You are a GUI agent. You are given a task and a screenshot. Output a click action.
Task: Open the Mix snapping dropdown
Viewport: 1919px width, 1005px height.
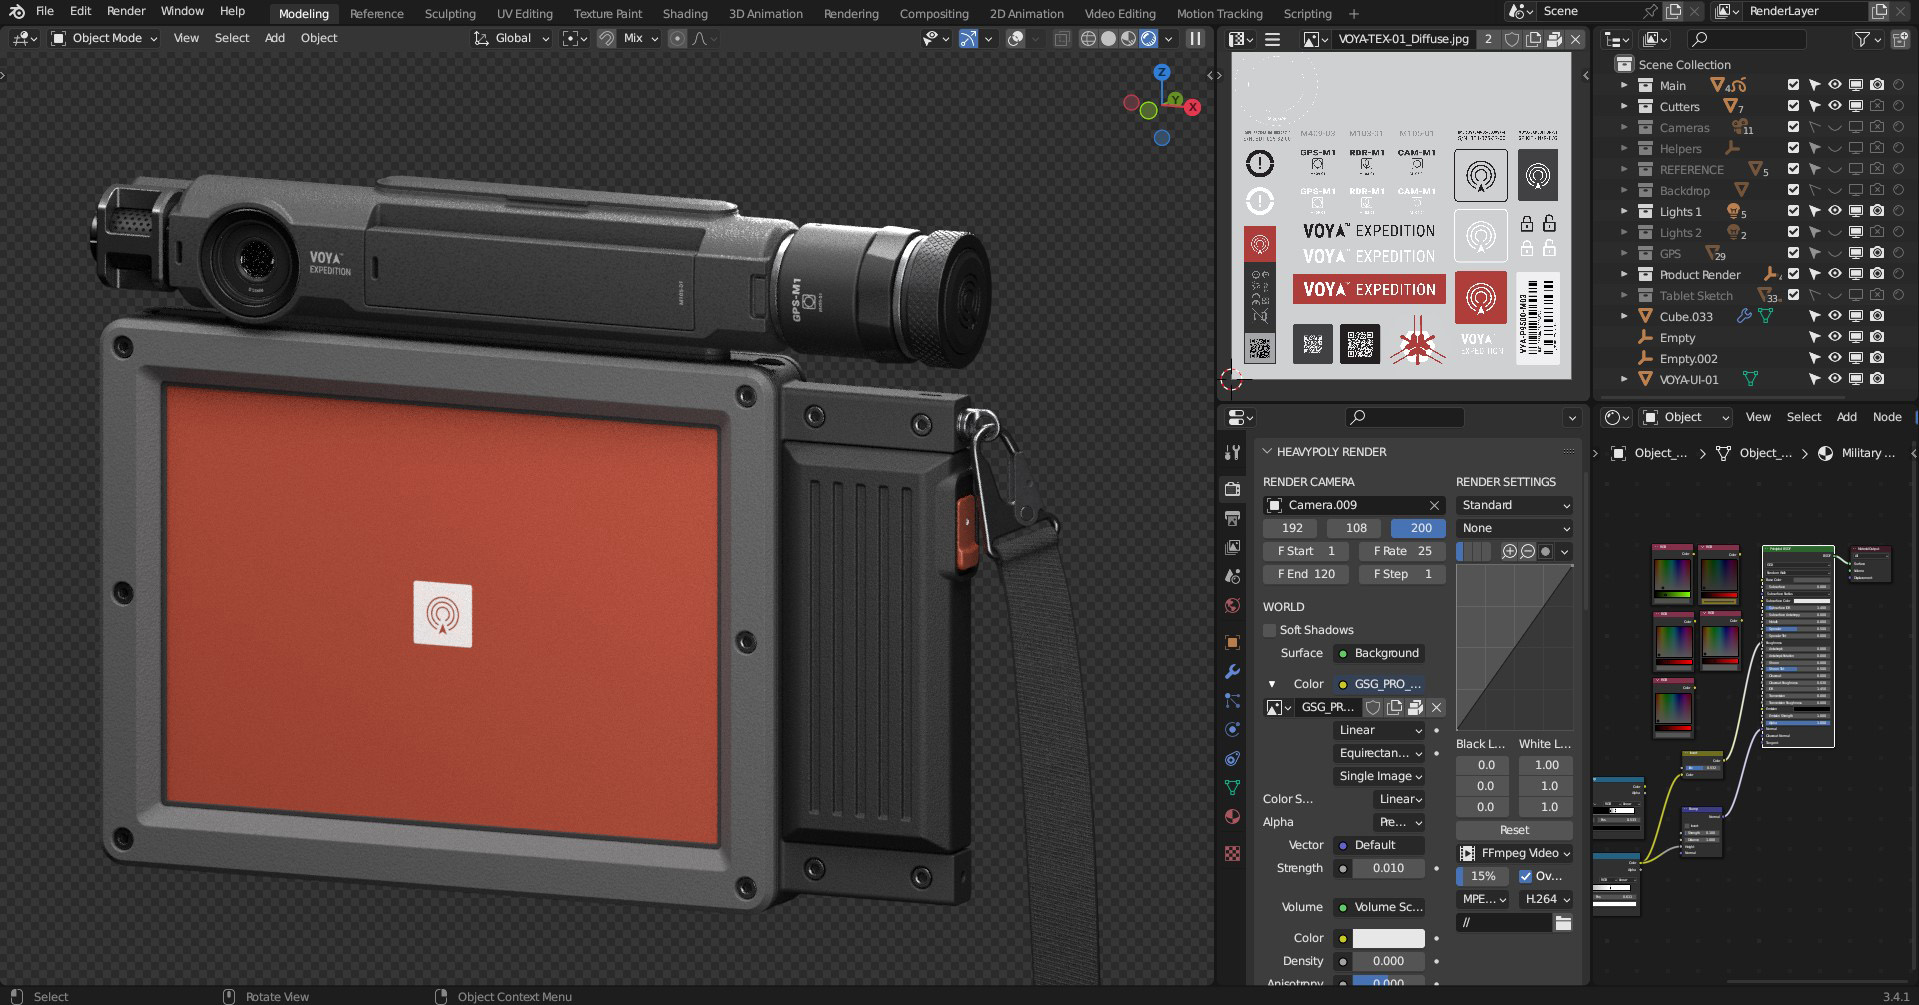pos(641,38)
